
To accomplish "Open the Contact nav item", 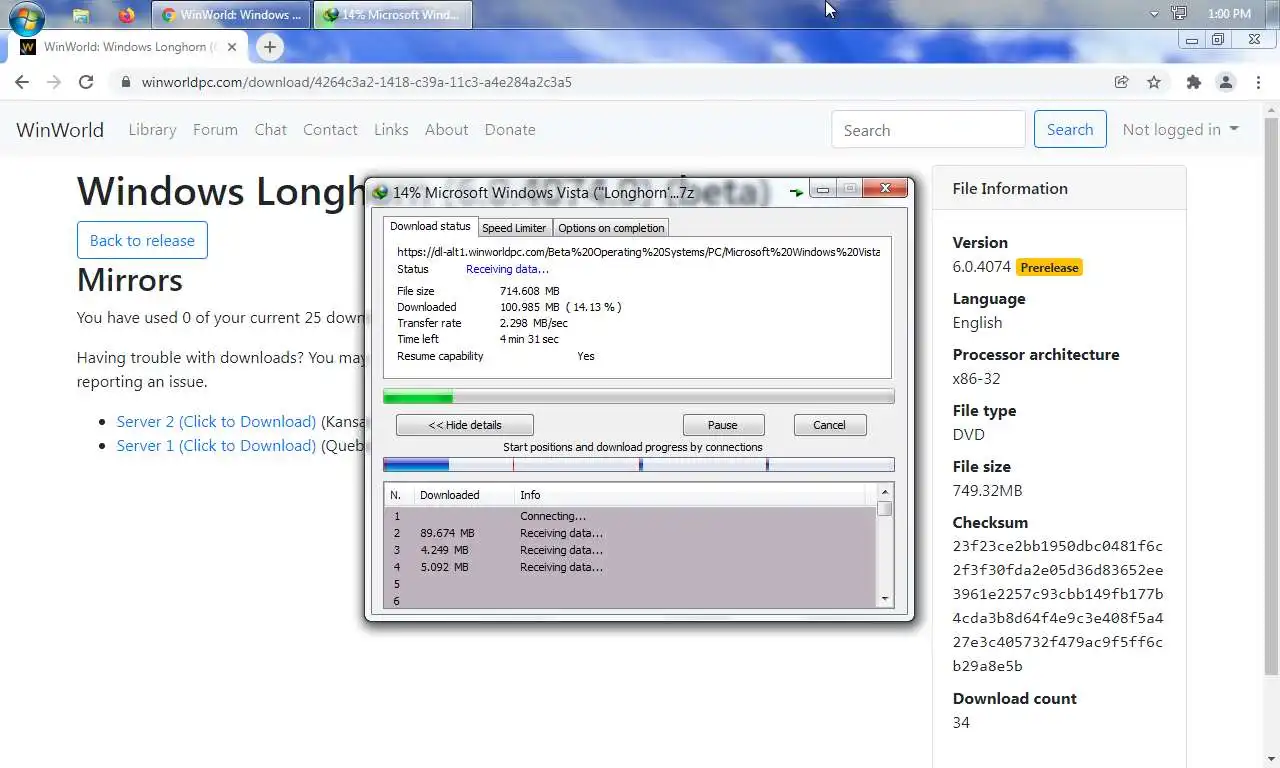I will coord(330,130).
